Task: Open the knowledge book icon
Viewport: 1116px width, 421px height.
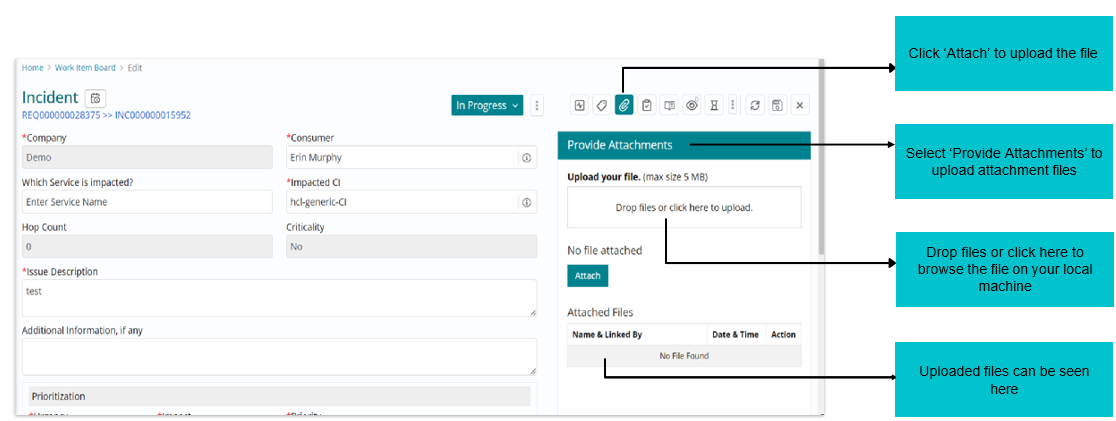Action: [x=669, y=105]
